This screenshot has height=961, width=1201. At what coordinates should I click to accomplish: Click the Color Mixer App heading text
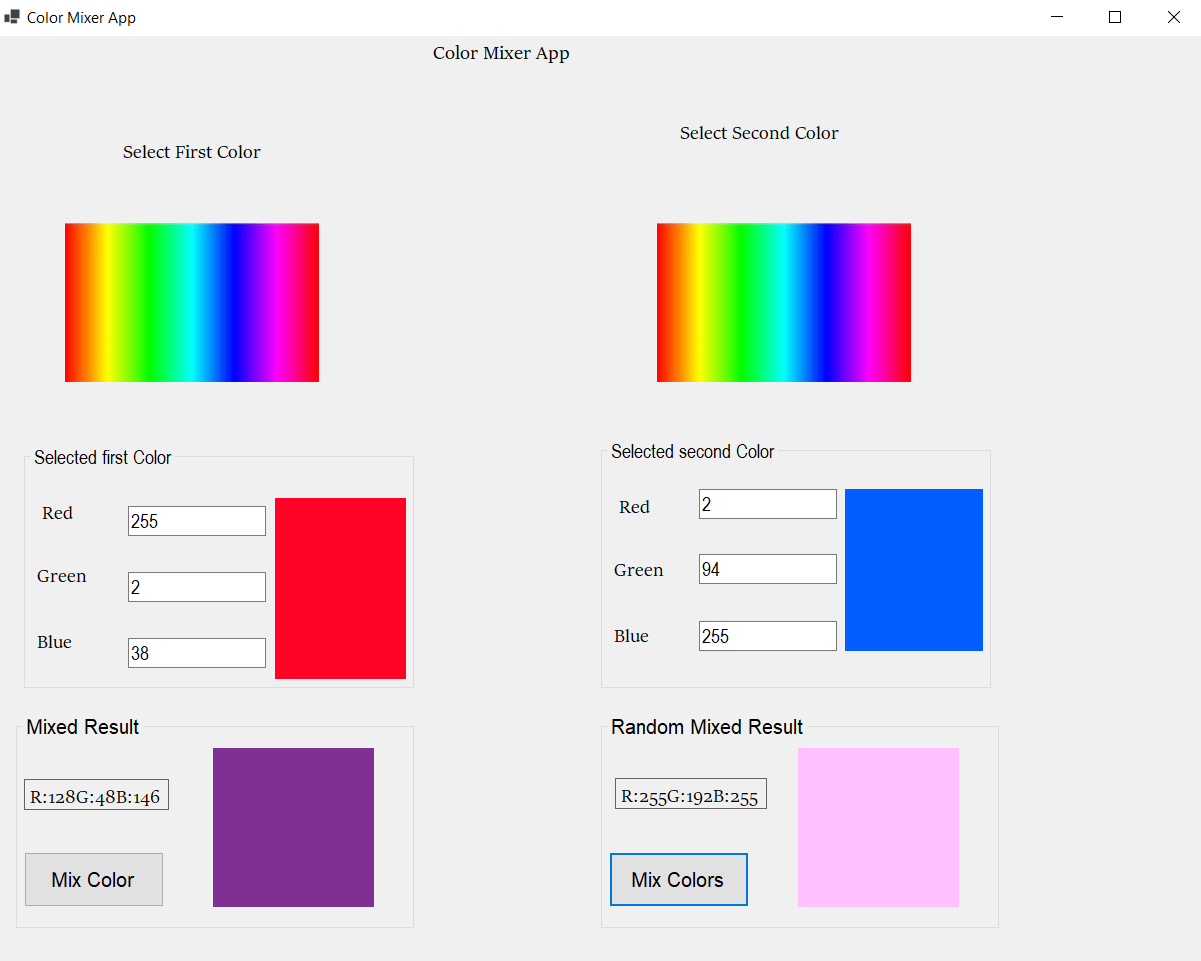[x=501, y=53]
